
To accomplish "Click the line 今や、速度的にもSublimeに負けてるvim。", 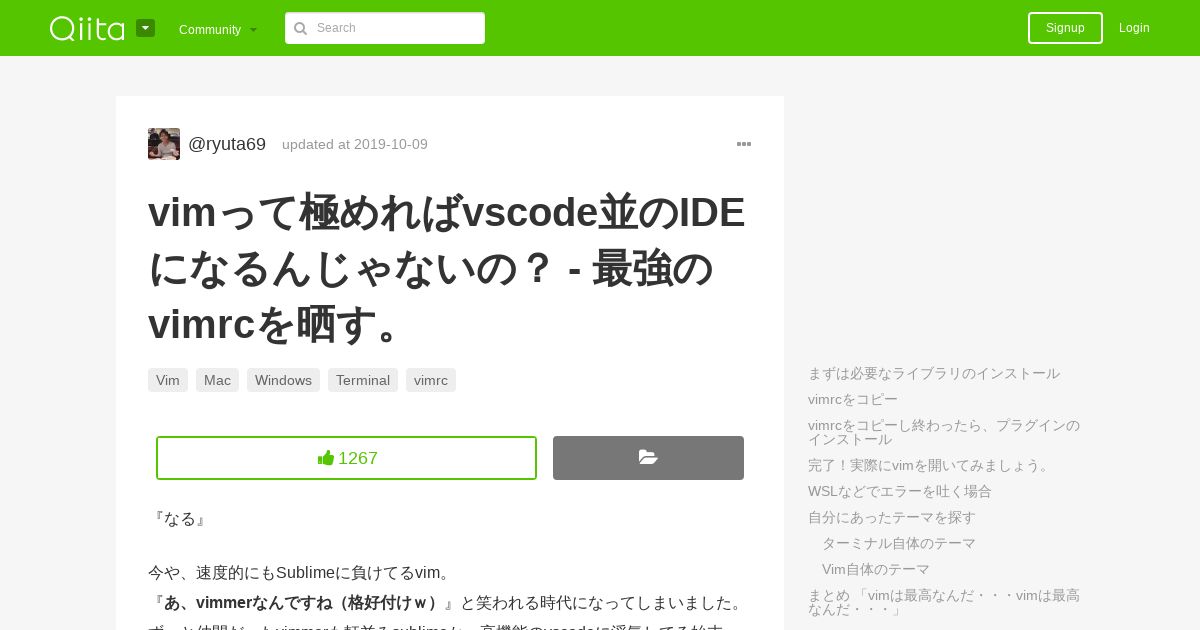I will click(x=302, y=573).
